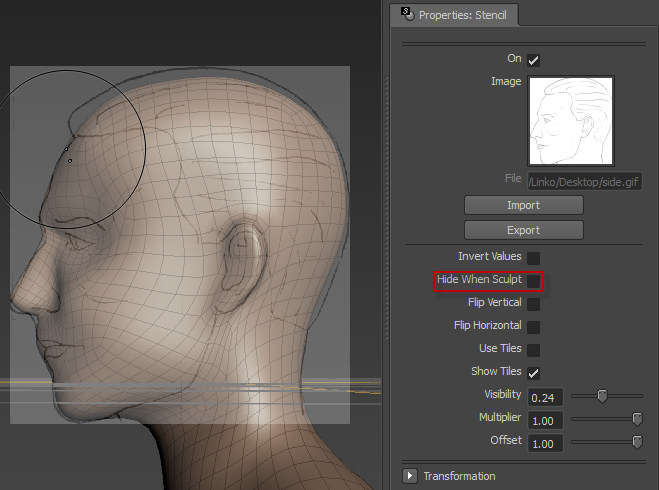This screenshot has height=490, width=659.
Task: Click the stencil face image thumbnail
Action: (570, 121)
